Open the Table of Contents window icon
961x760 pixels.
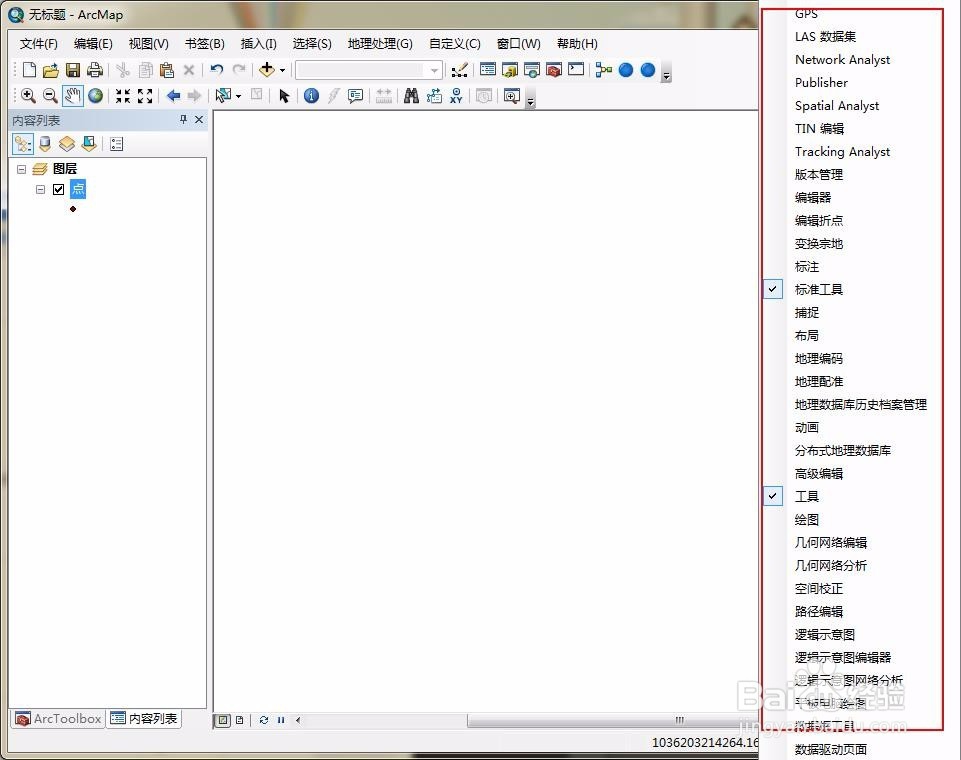coord(488,70)
